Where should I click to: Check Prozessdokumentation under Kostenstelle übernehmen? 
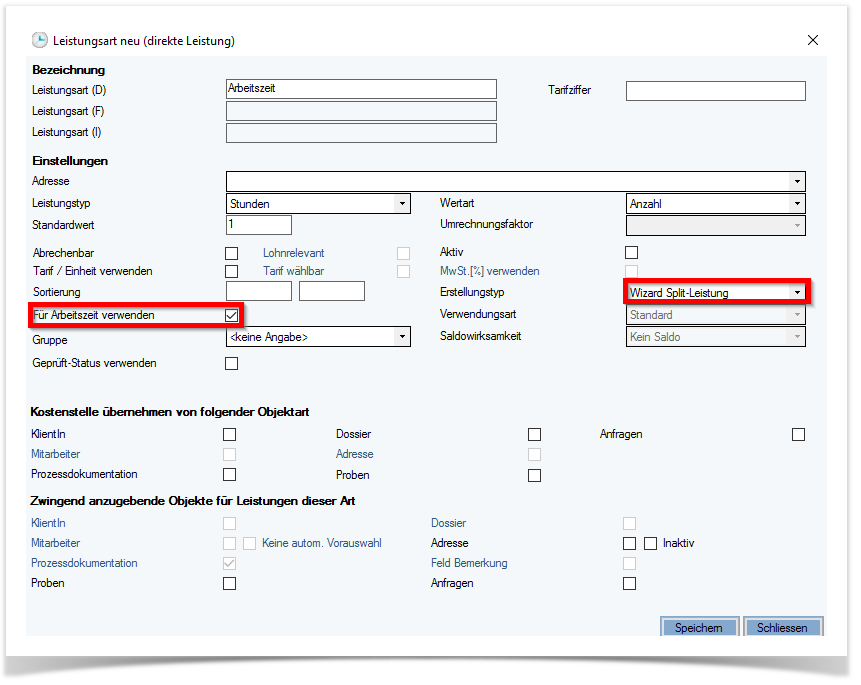(x=230, y=475)
